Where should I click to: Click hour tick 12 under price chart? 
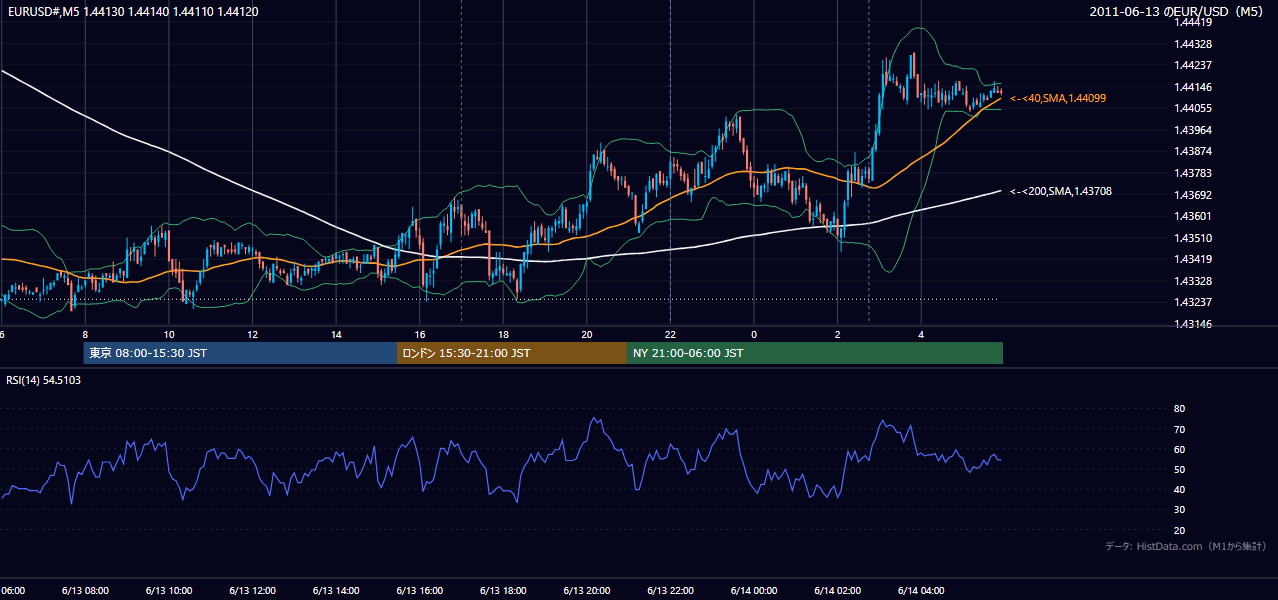point(252,334)
